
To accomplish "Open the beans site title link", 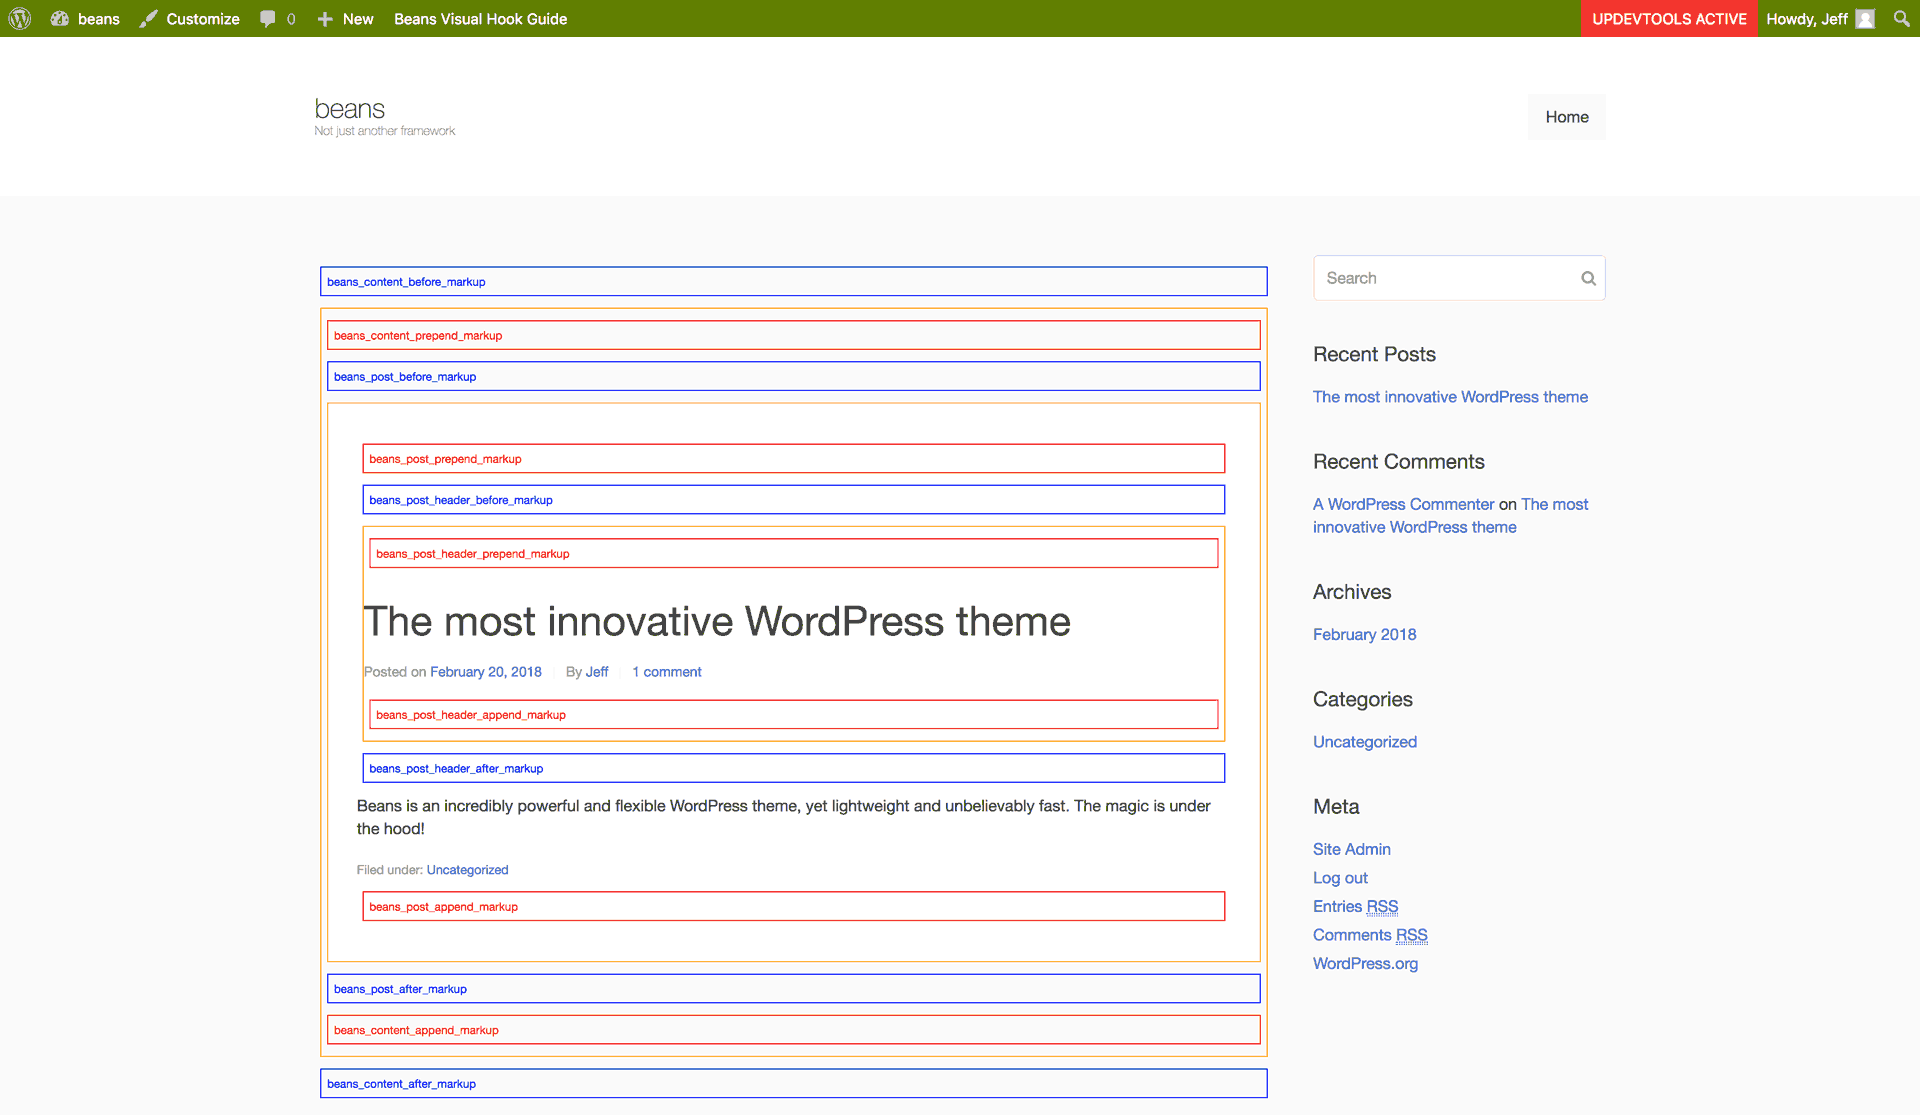I will tap(349, 108).
